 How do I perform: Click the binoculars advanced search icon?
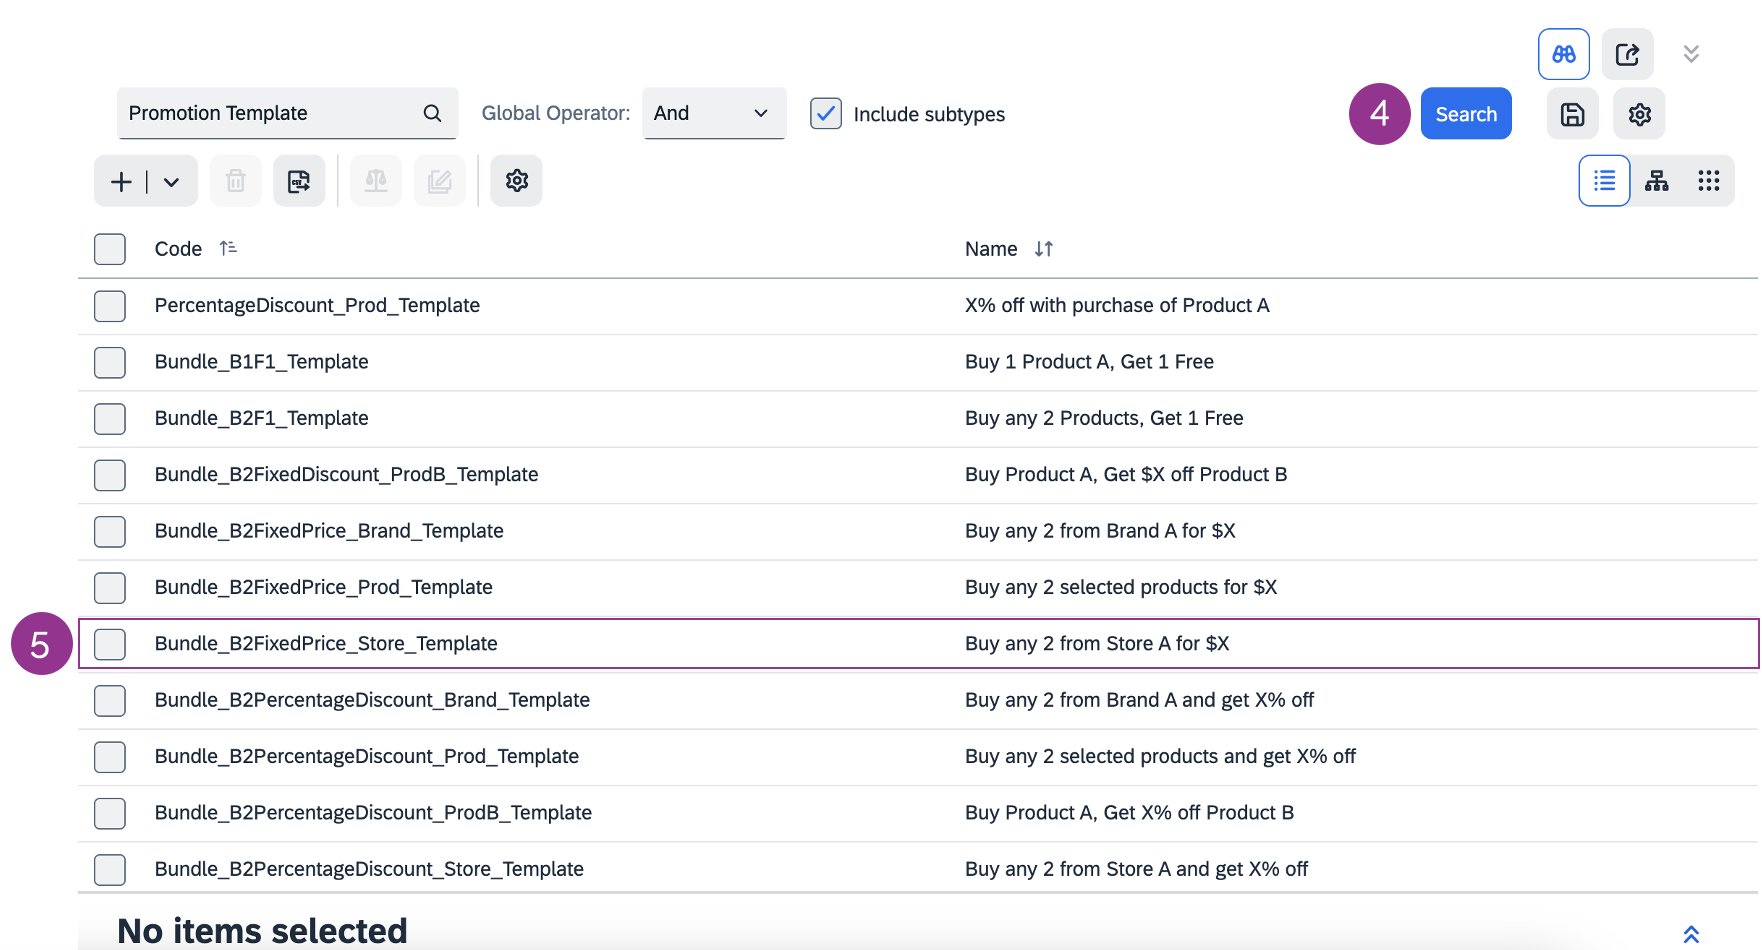(1563, 54)
